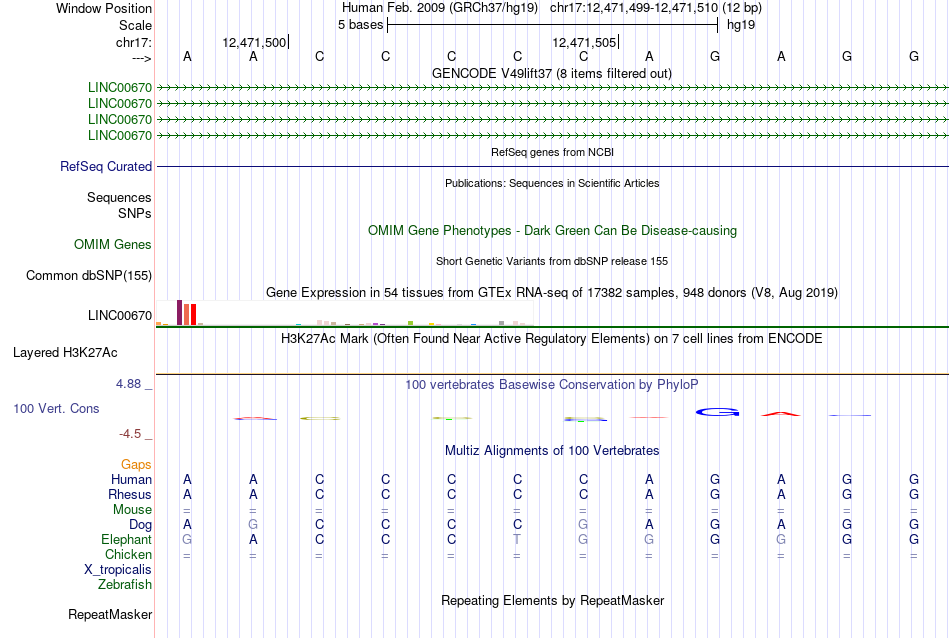The width and height of the screenshot is (950, 638).
Task: Click the Zebrafish alignment row label
Action: 125,585
